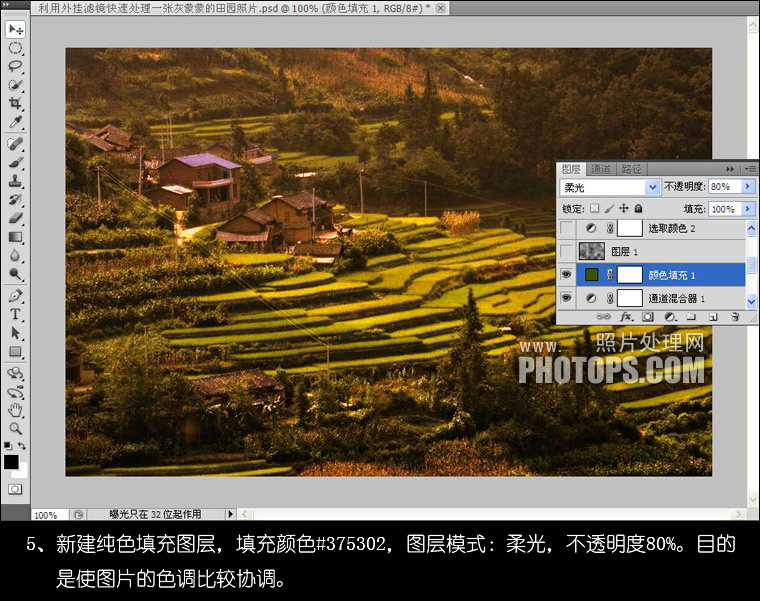Switch to the 路径 tab
Image resolution: width=760 pixels, height=601 pixels.
(x=631, y=169)
